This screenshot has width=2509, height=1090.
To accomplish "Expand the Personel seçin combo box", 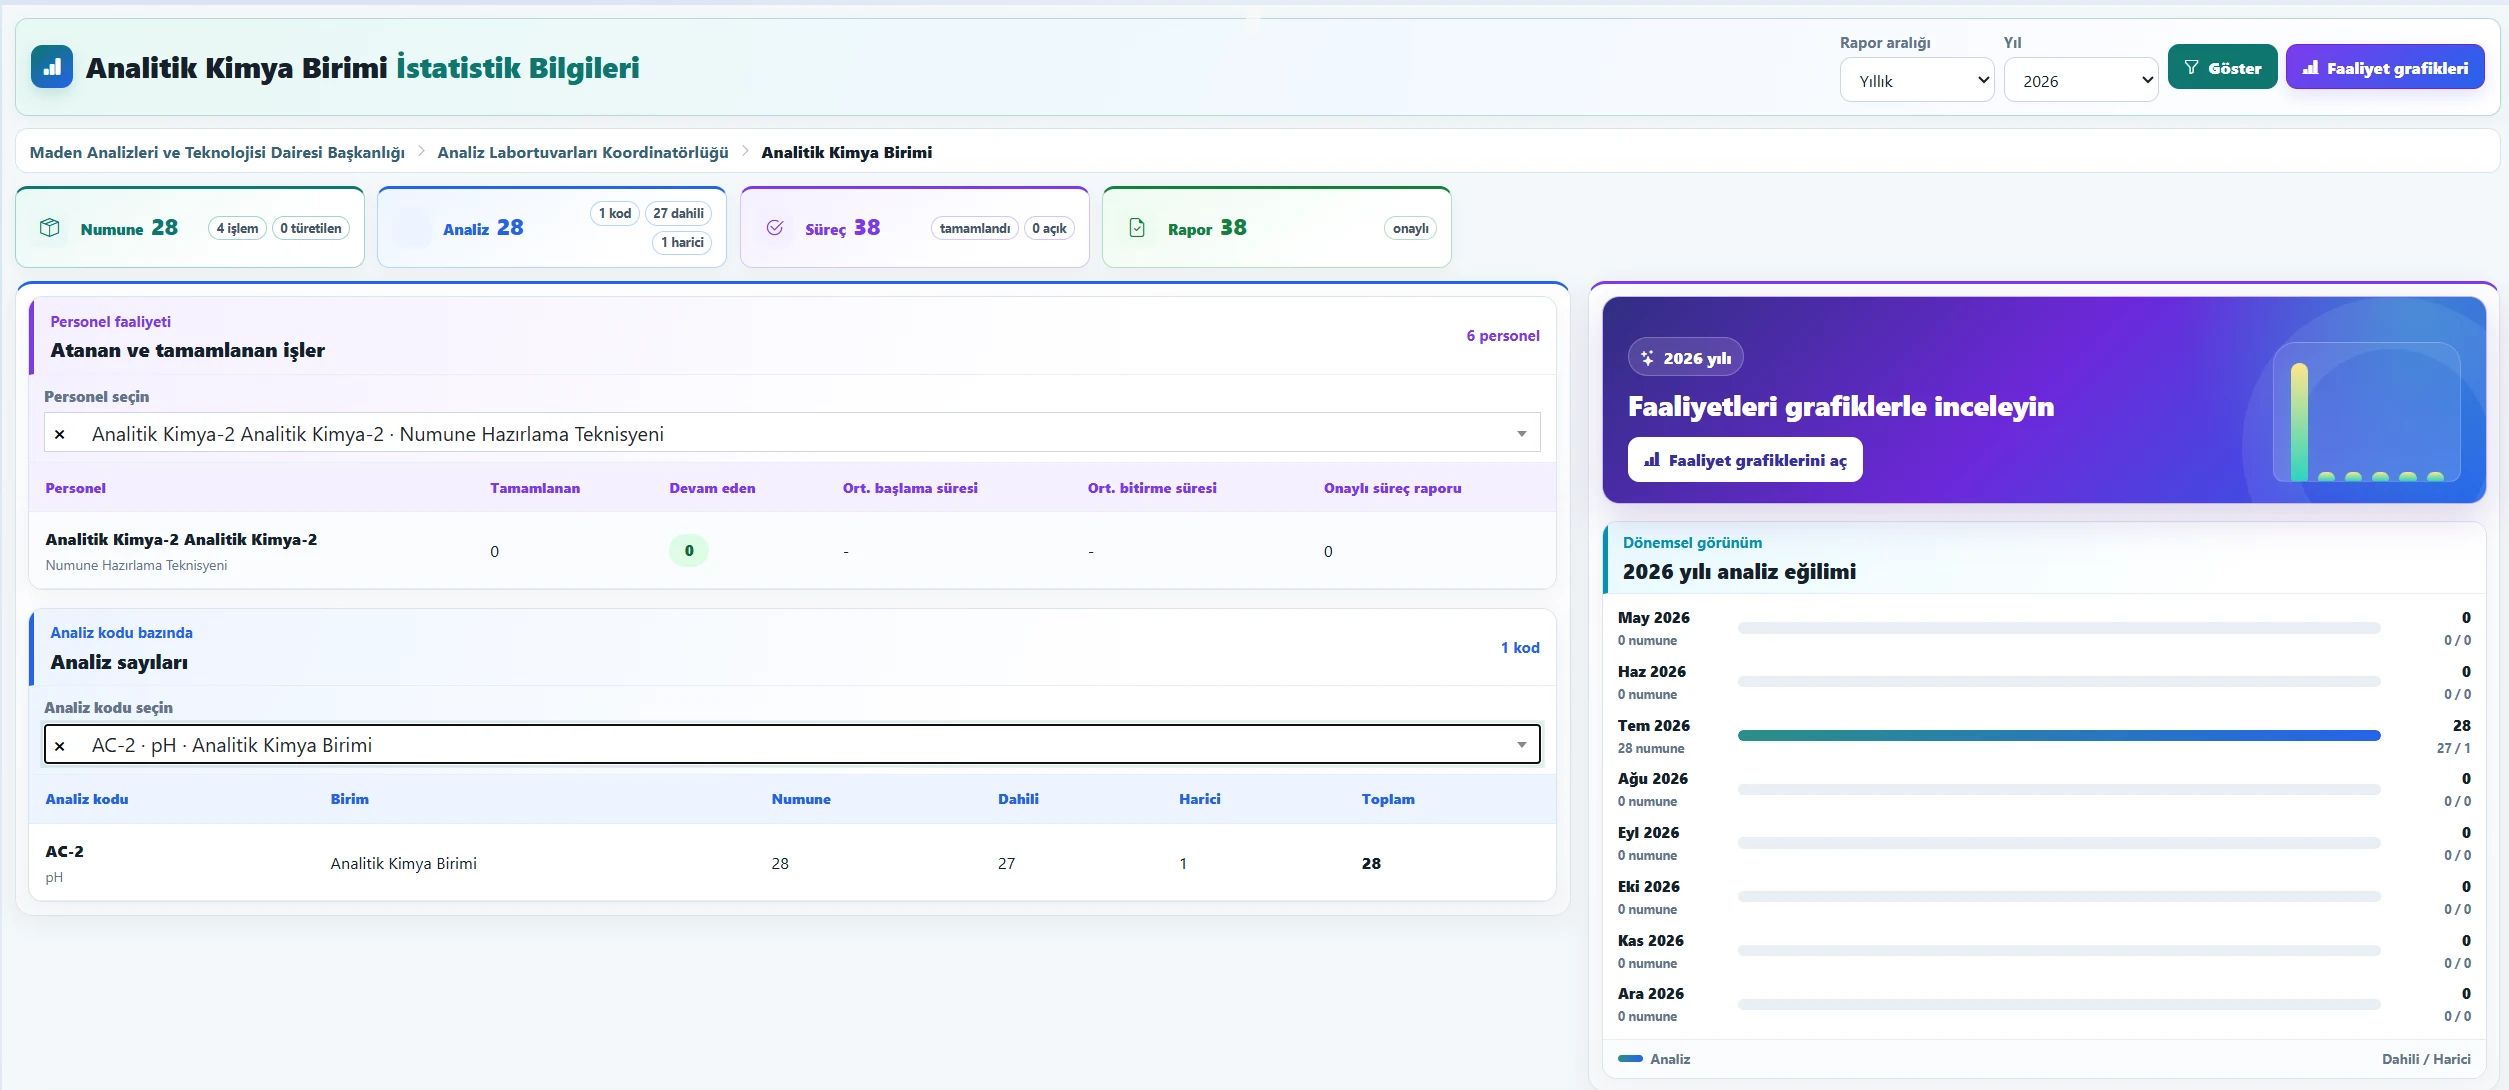I will tap(792, 433).
